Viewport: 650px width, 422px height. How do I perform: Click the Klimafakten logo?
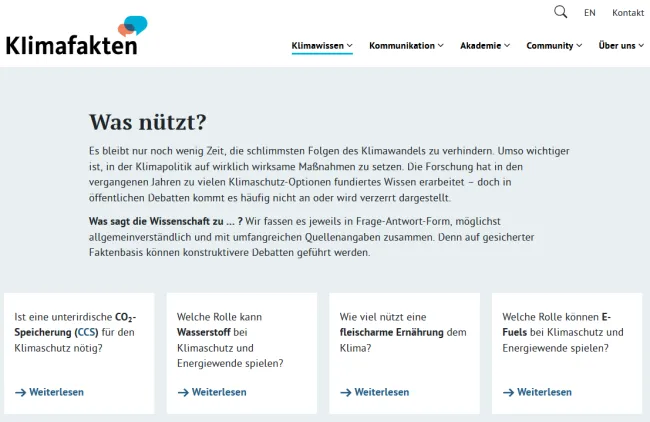click(74, 36)
